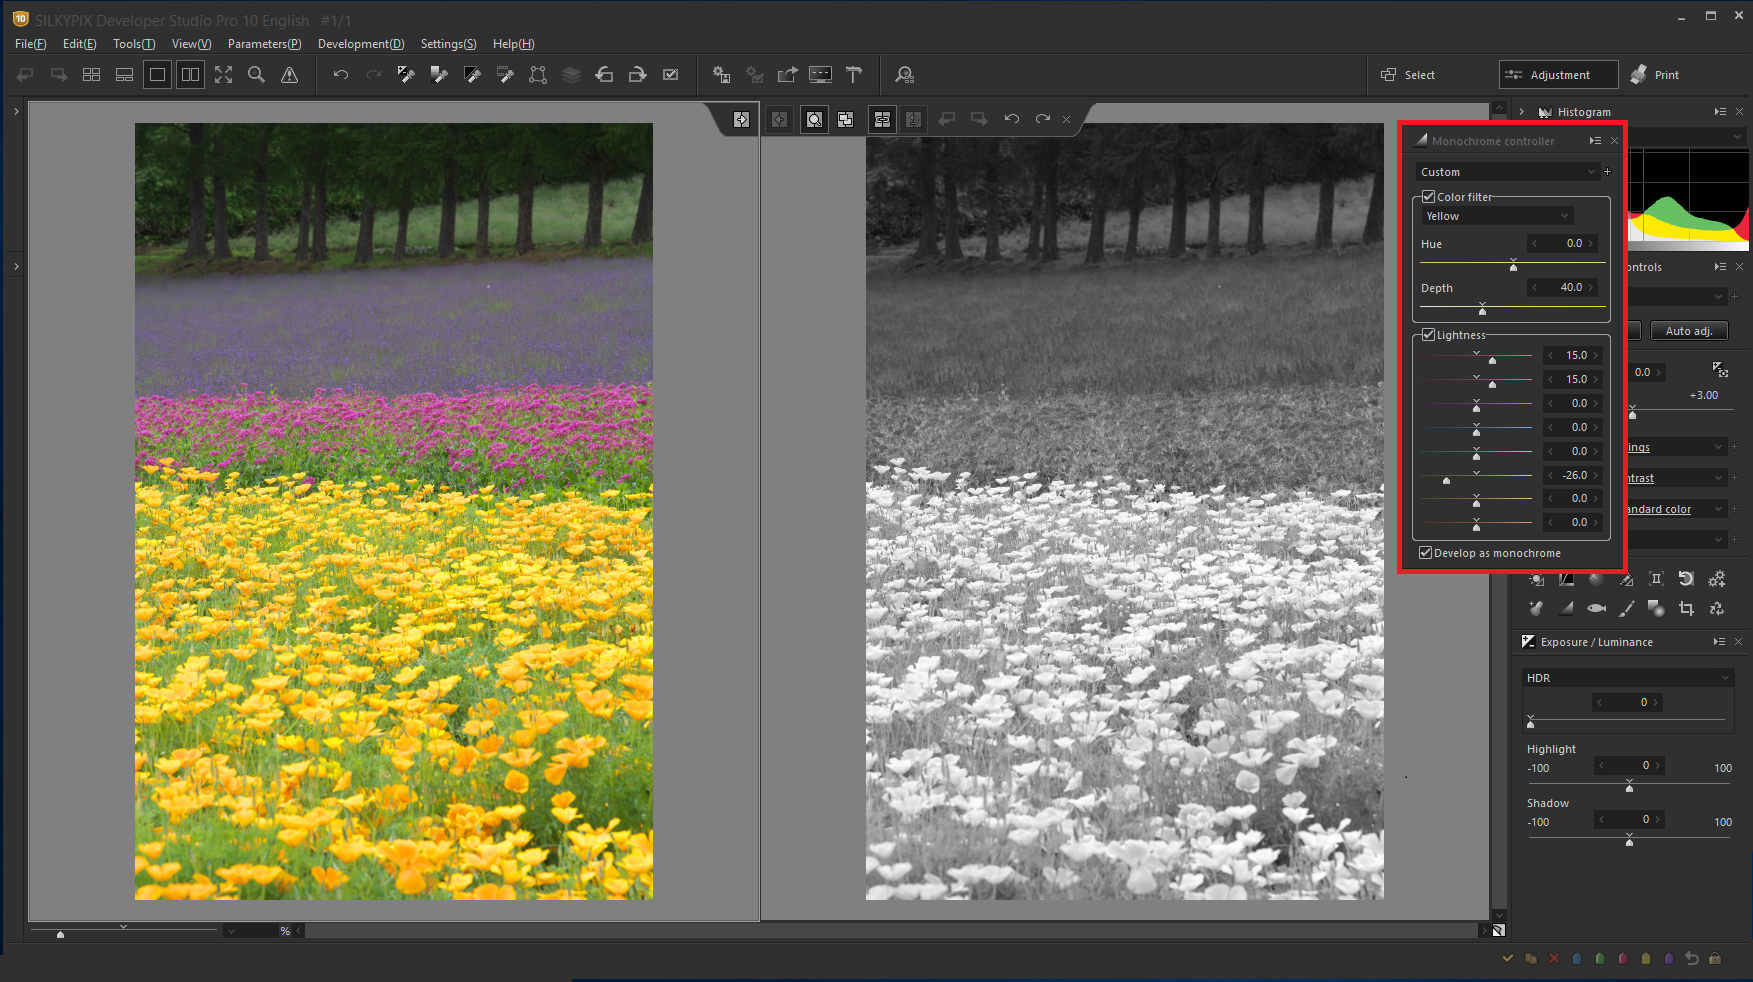Click the Hue slider handle

click(x=1513, y=266)
